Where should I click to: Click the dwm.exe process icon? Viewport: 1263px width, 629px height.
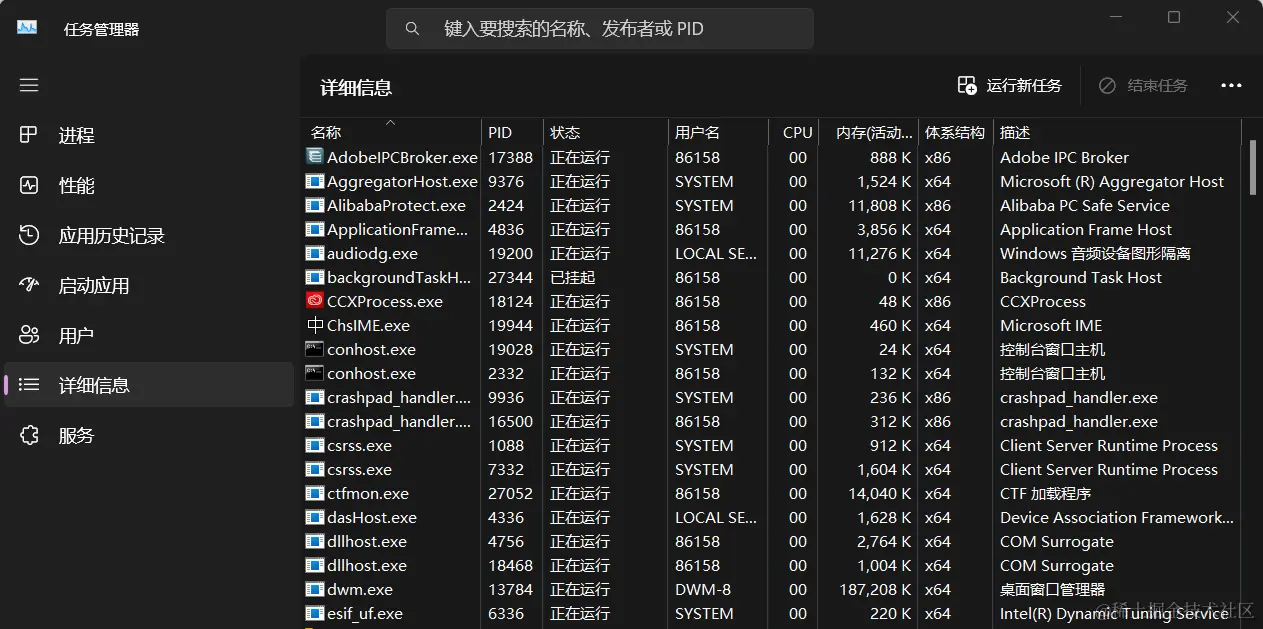(315, 589)
